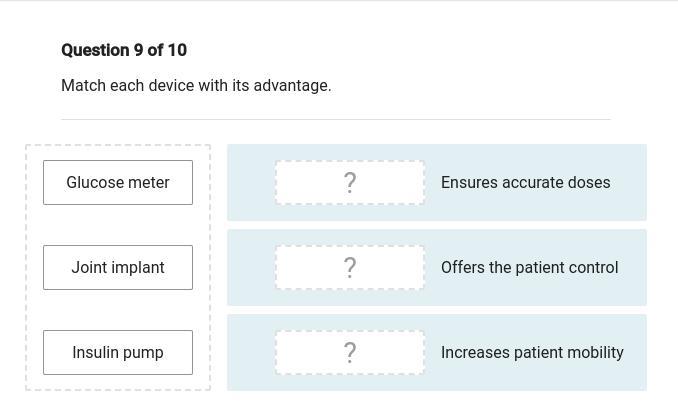Click the Increases patient mobility label
Image resolution: width=678 pixels, height=412 pixels.
point(532,352)
